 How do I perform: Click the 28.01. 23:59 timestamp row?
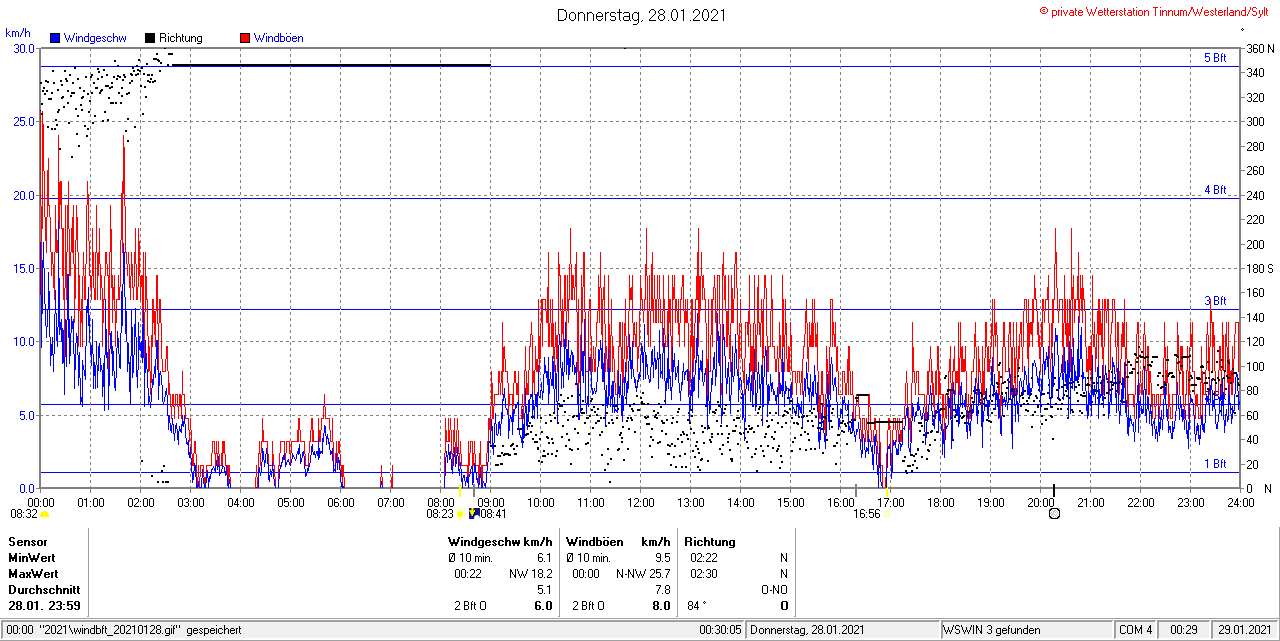point(45,606)
